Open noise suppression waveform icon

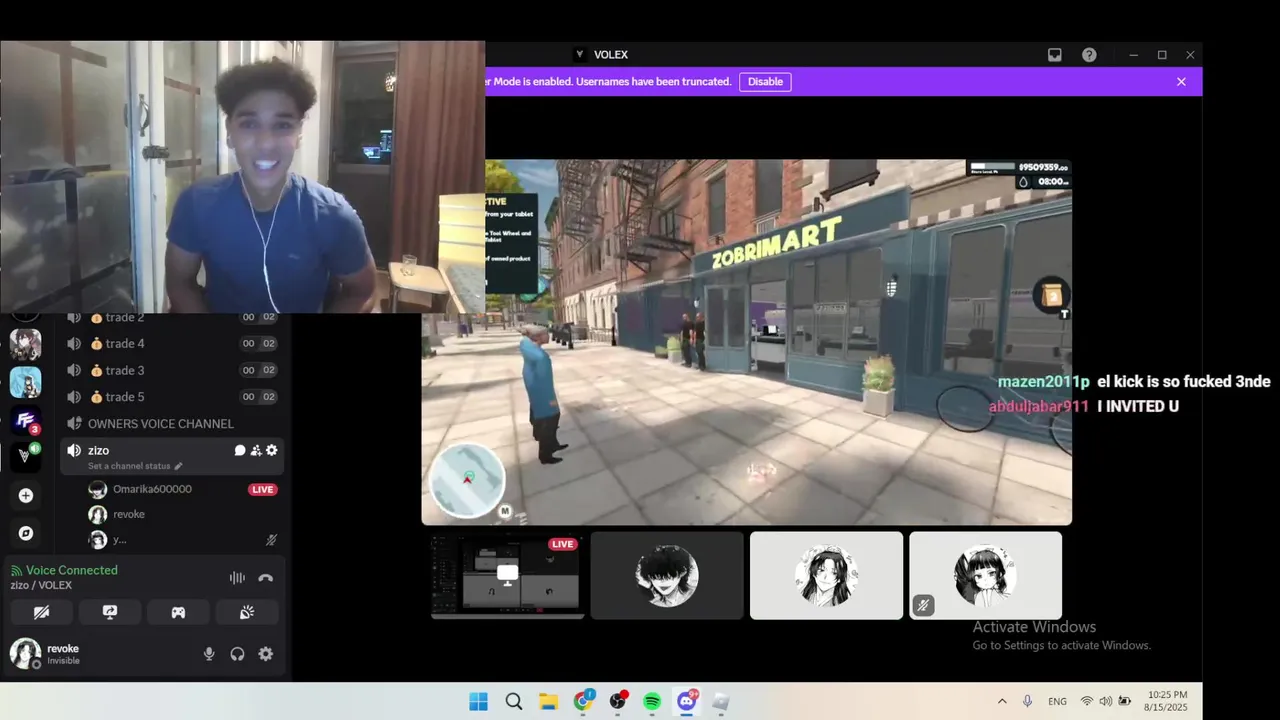point(237,578)
